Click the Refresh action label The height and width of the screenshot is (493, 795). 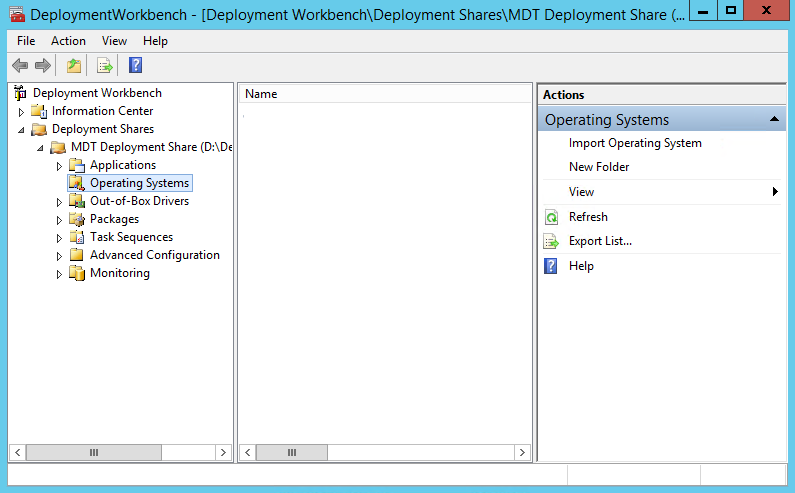point(588,217)
